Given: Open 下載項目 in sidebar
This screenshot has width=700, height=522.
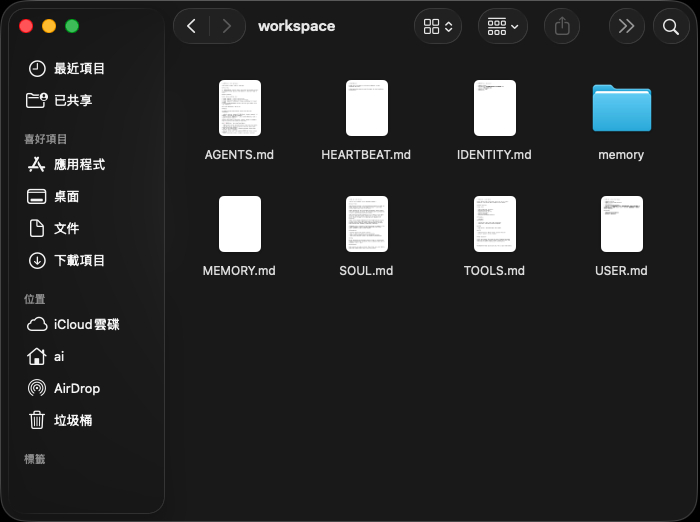Looking at the screenshot, I should 79,260.
